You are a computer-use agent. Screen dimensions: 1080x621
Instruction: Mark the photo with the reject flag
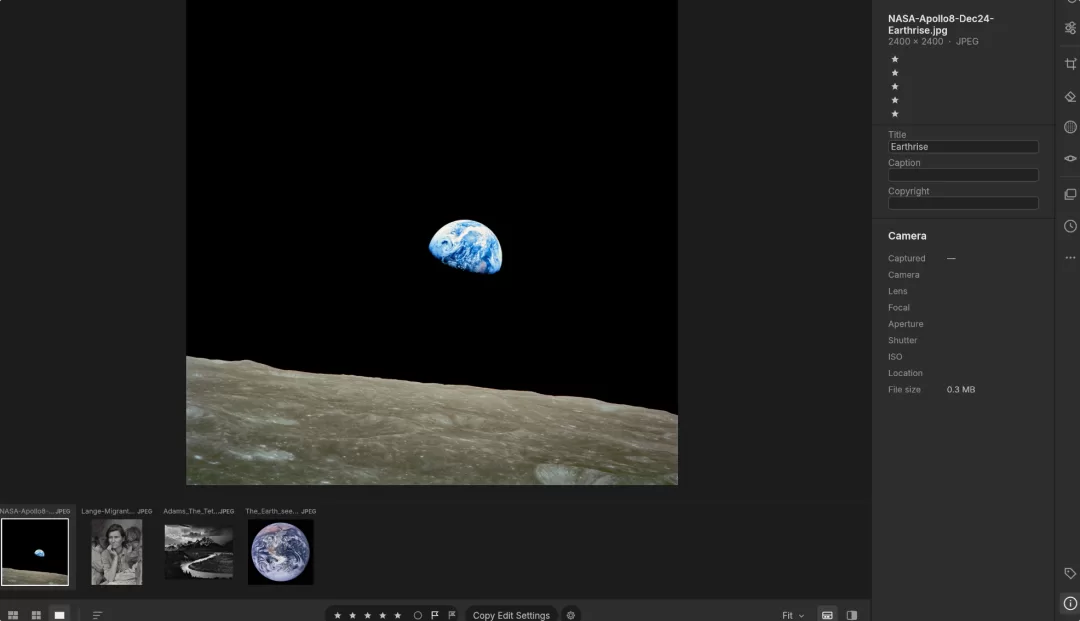452,615
